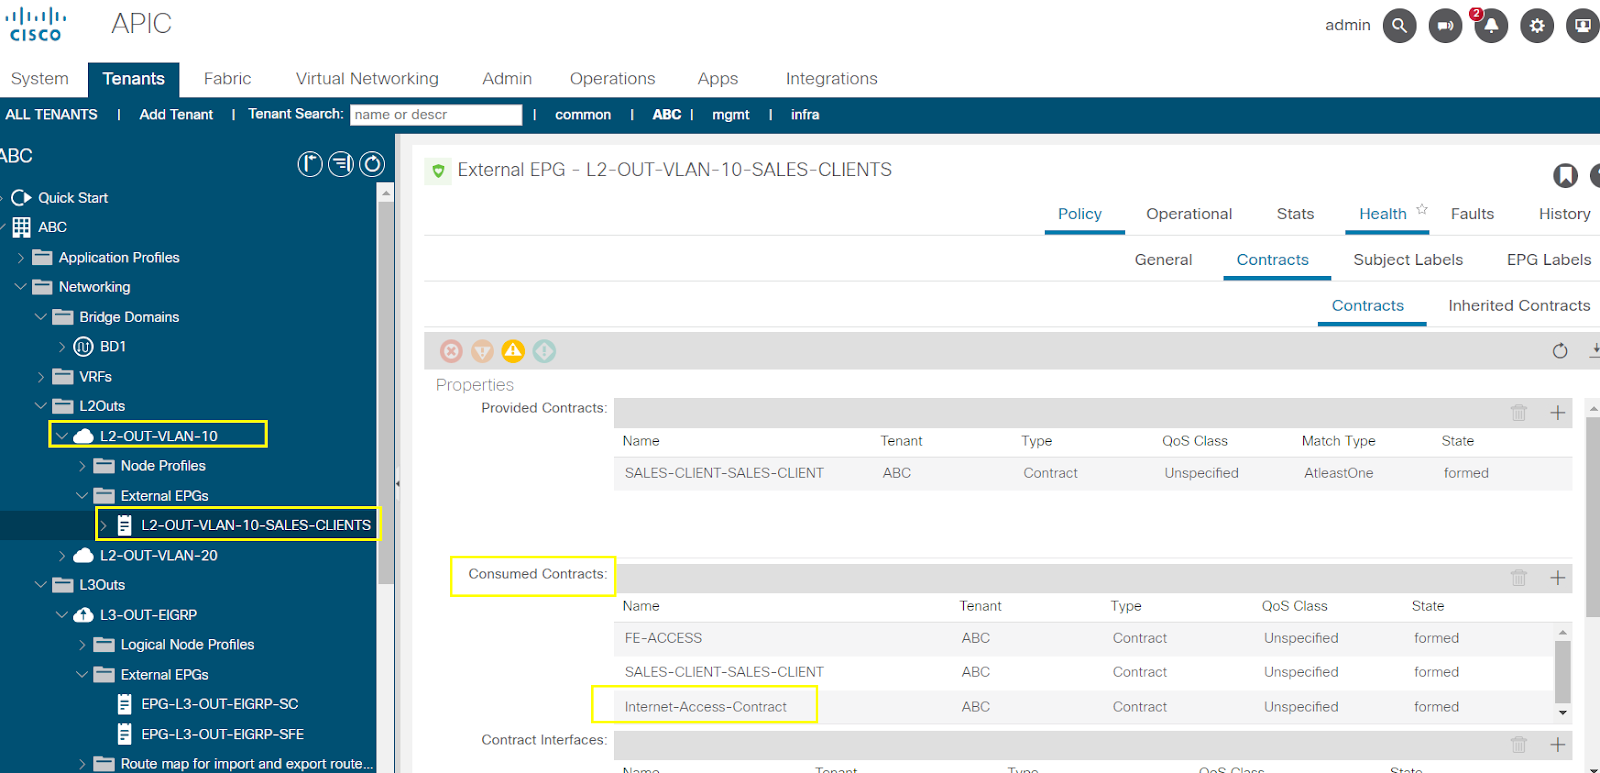Open the settings gear icon
Viewport: 1600px width, 773px height.
coord(1537,26)
